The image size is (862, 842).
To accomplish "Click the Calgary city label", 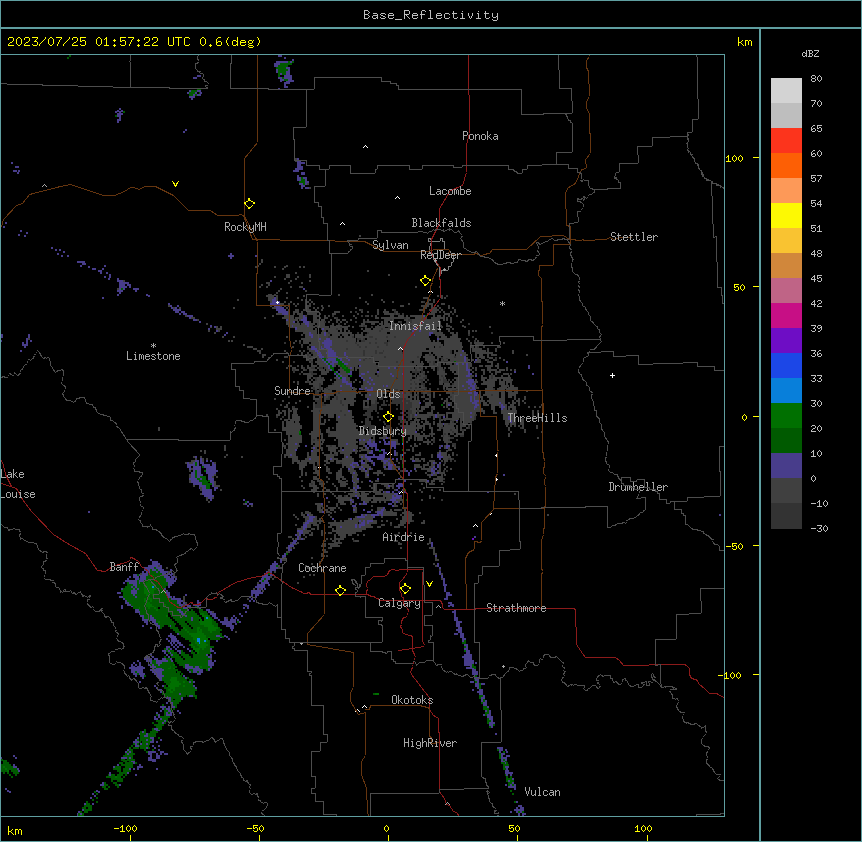I will (x=399, y=603).
